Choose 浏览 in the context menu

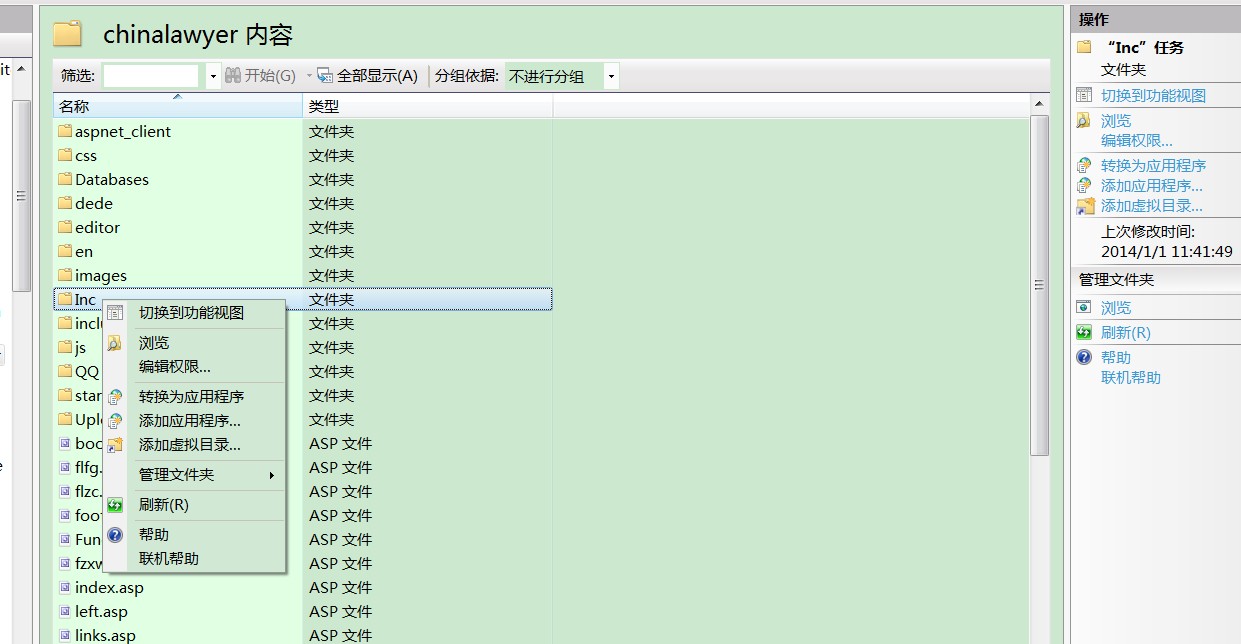pyautogui.click(x=154, y=343)
